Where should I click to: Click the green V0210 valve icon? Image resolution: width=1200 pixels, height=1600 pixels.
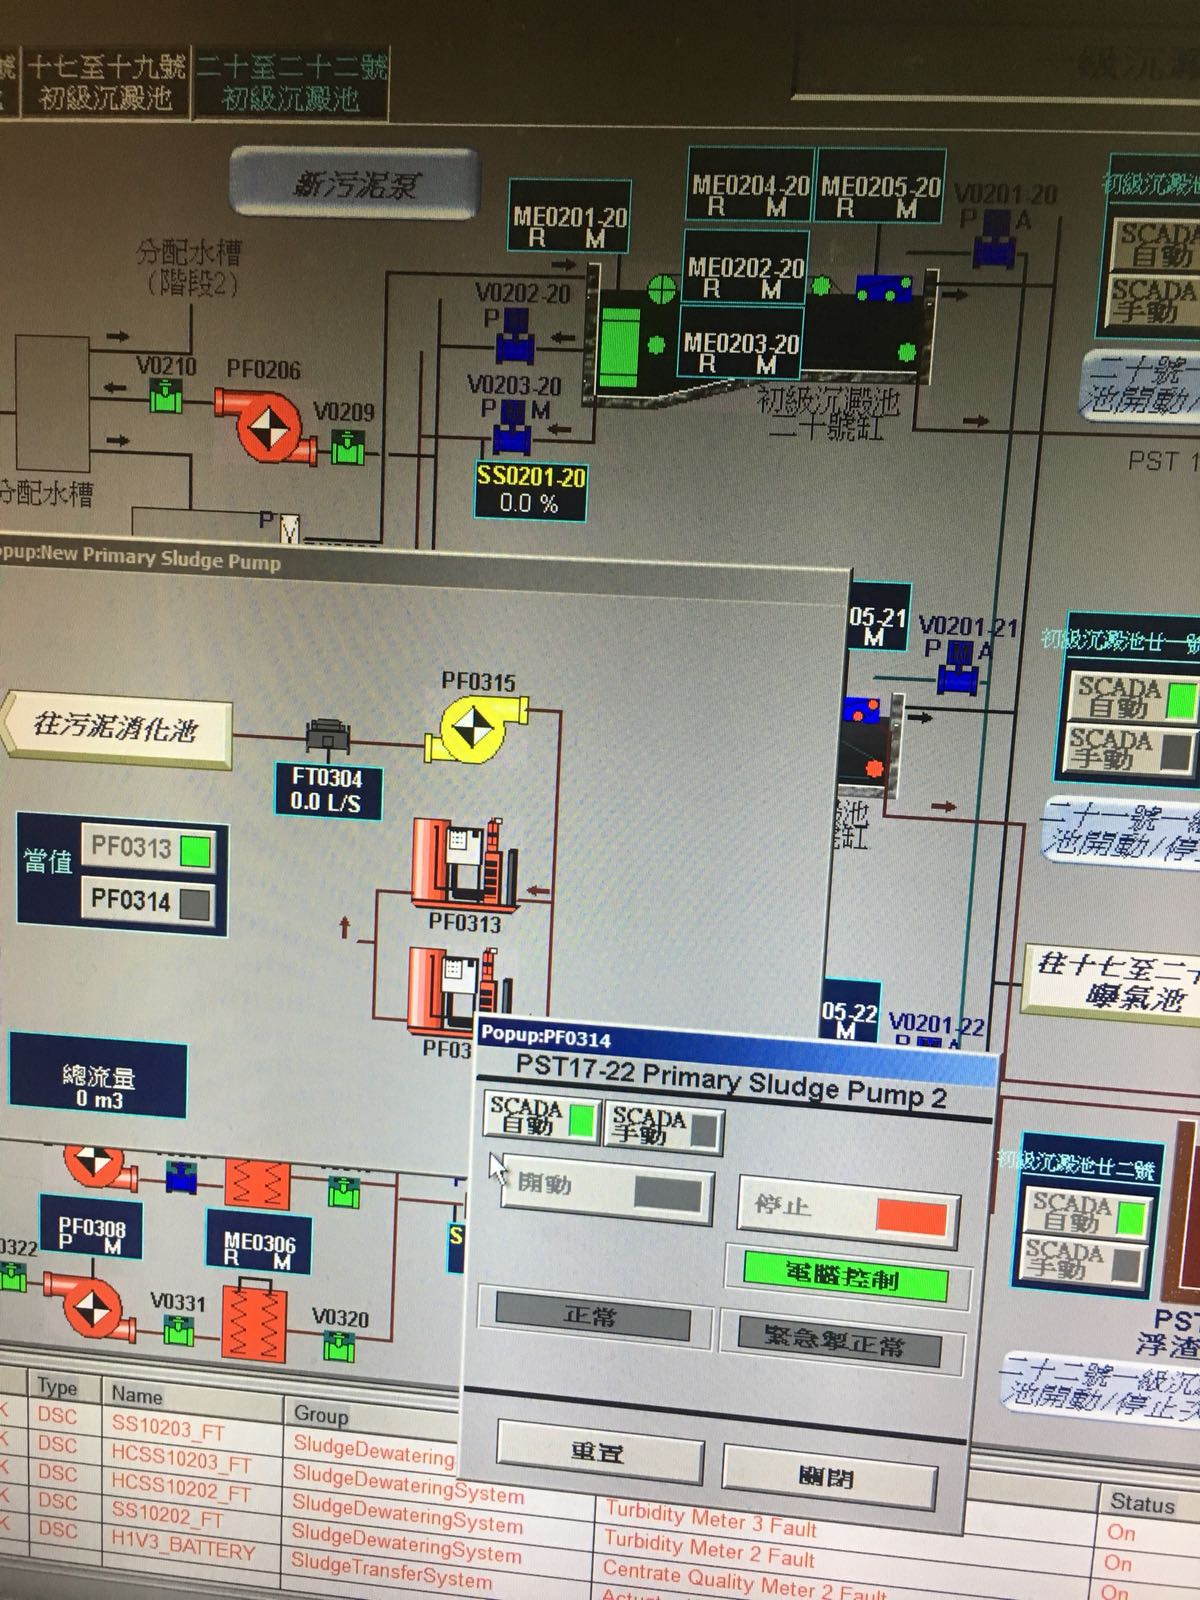tap(165, 398)
